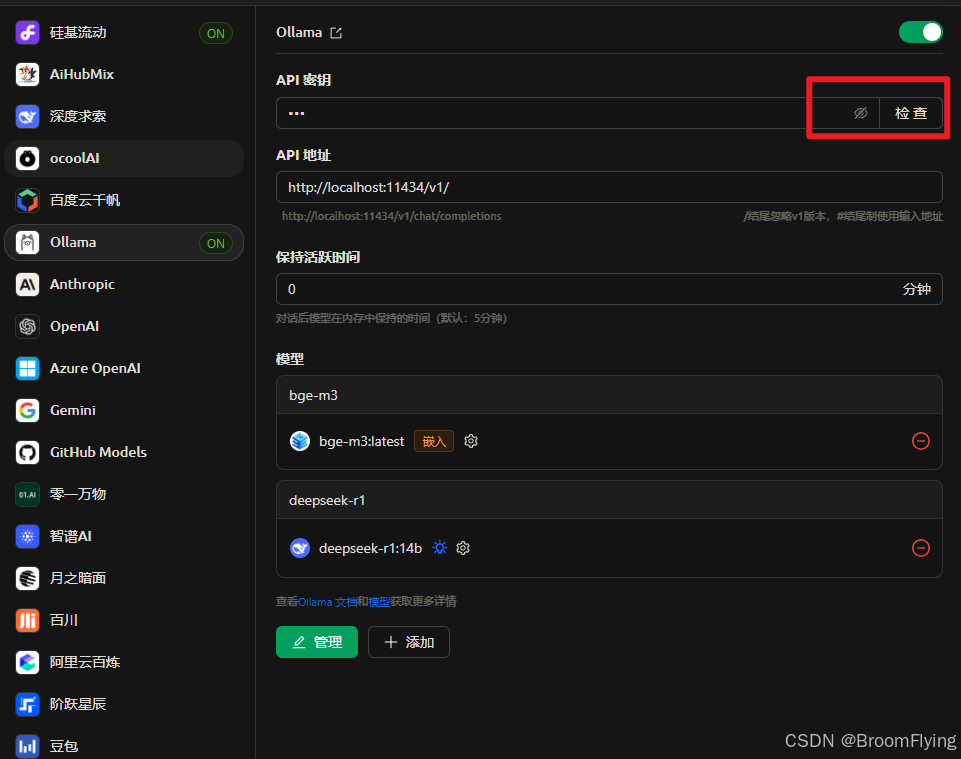Click the ocoolAI provider icon

pyautogui.click(x=28, y=158)
